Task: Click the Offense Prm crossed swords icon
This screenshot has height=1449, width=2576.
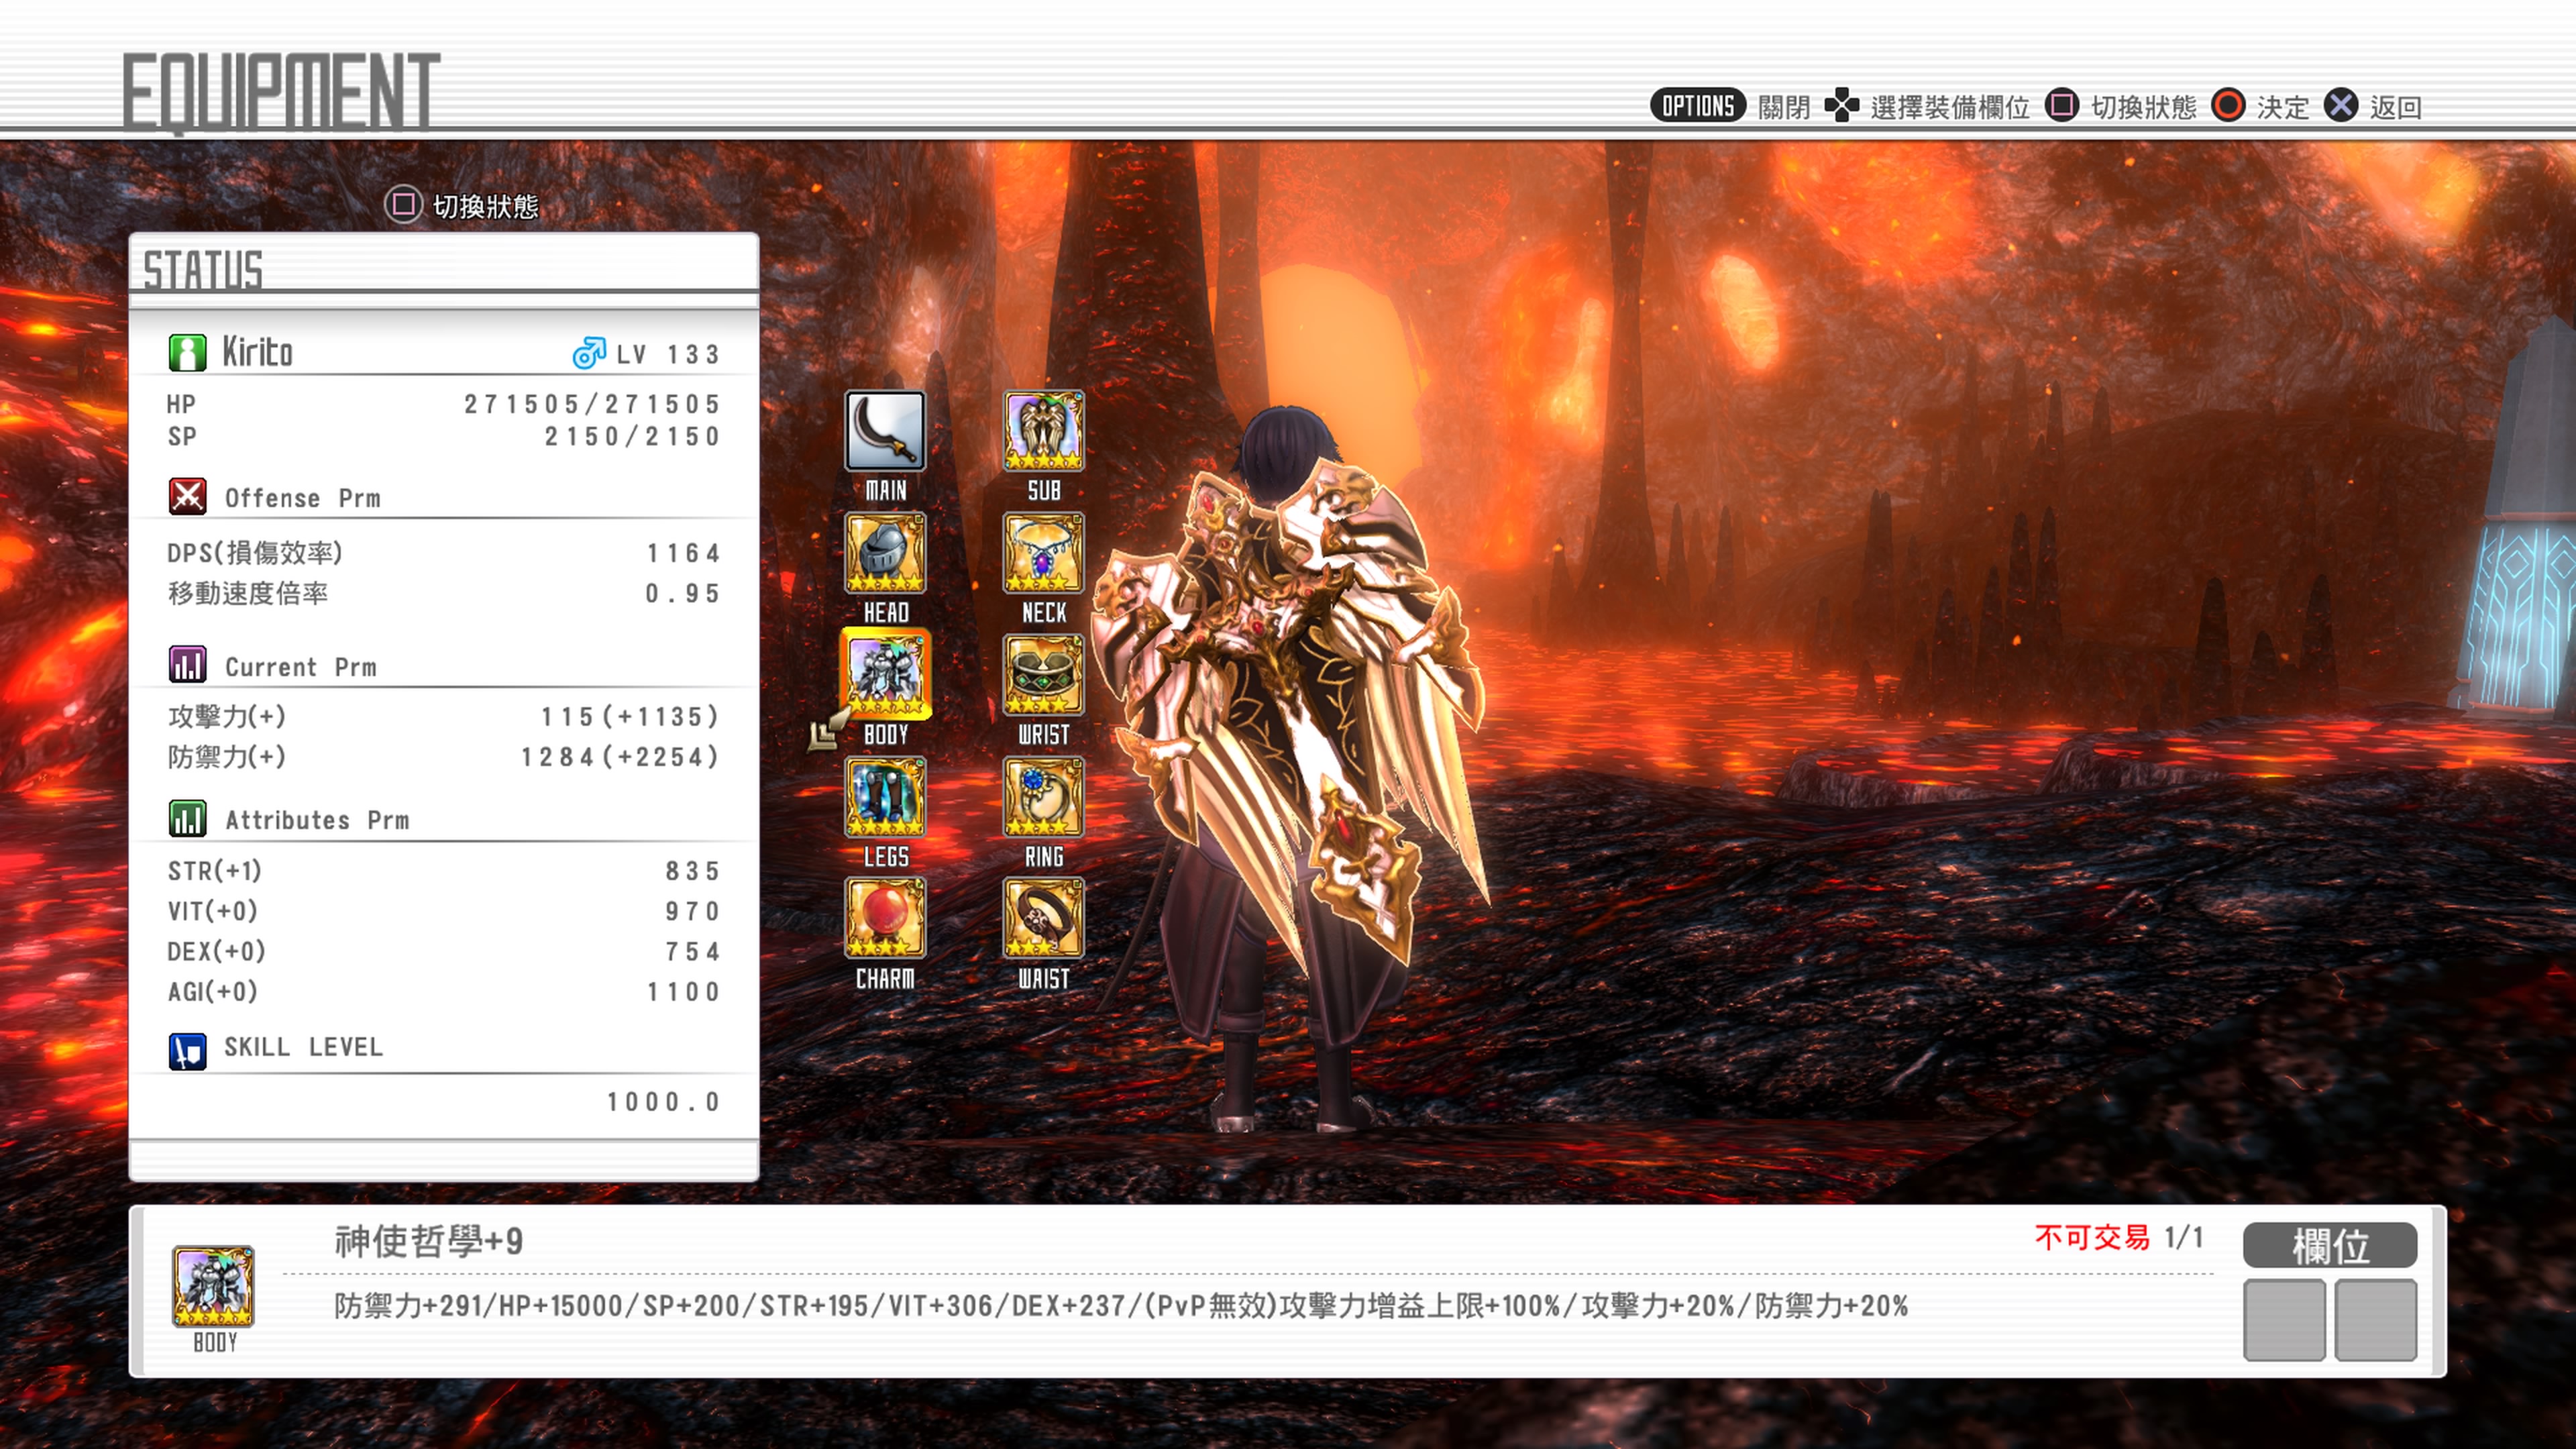Action: [x=187, y=496]
